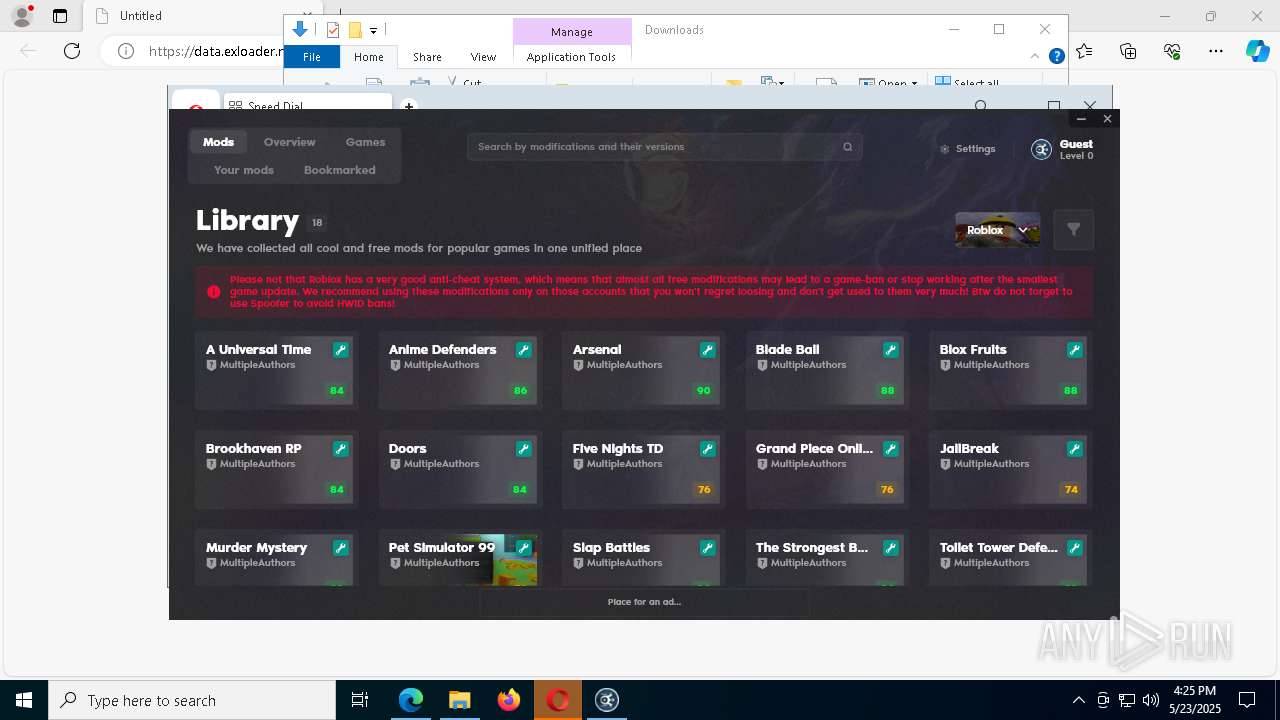This screenshot has height=720, width=1280.
Task: Open wrench icon on Doors card
Action: (x=523, y=449)
